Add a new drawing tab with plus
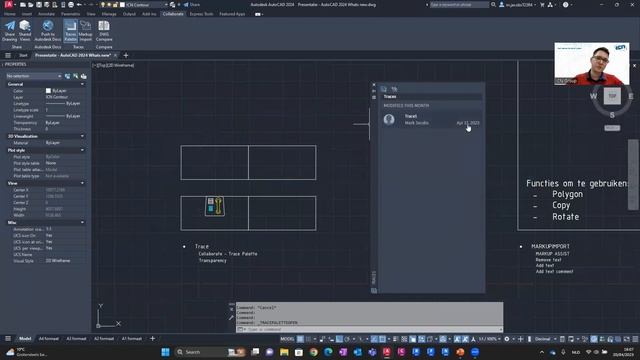 tap(126, 55)
